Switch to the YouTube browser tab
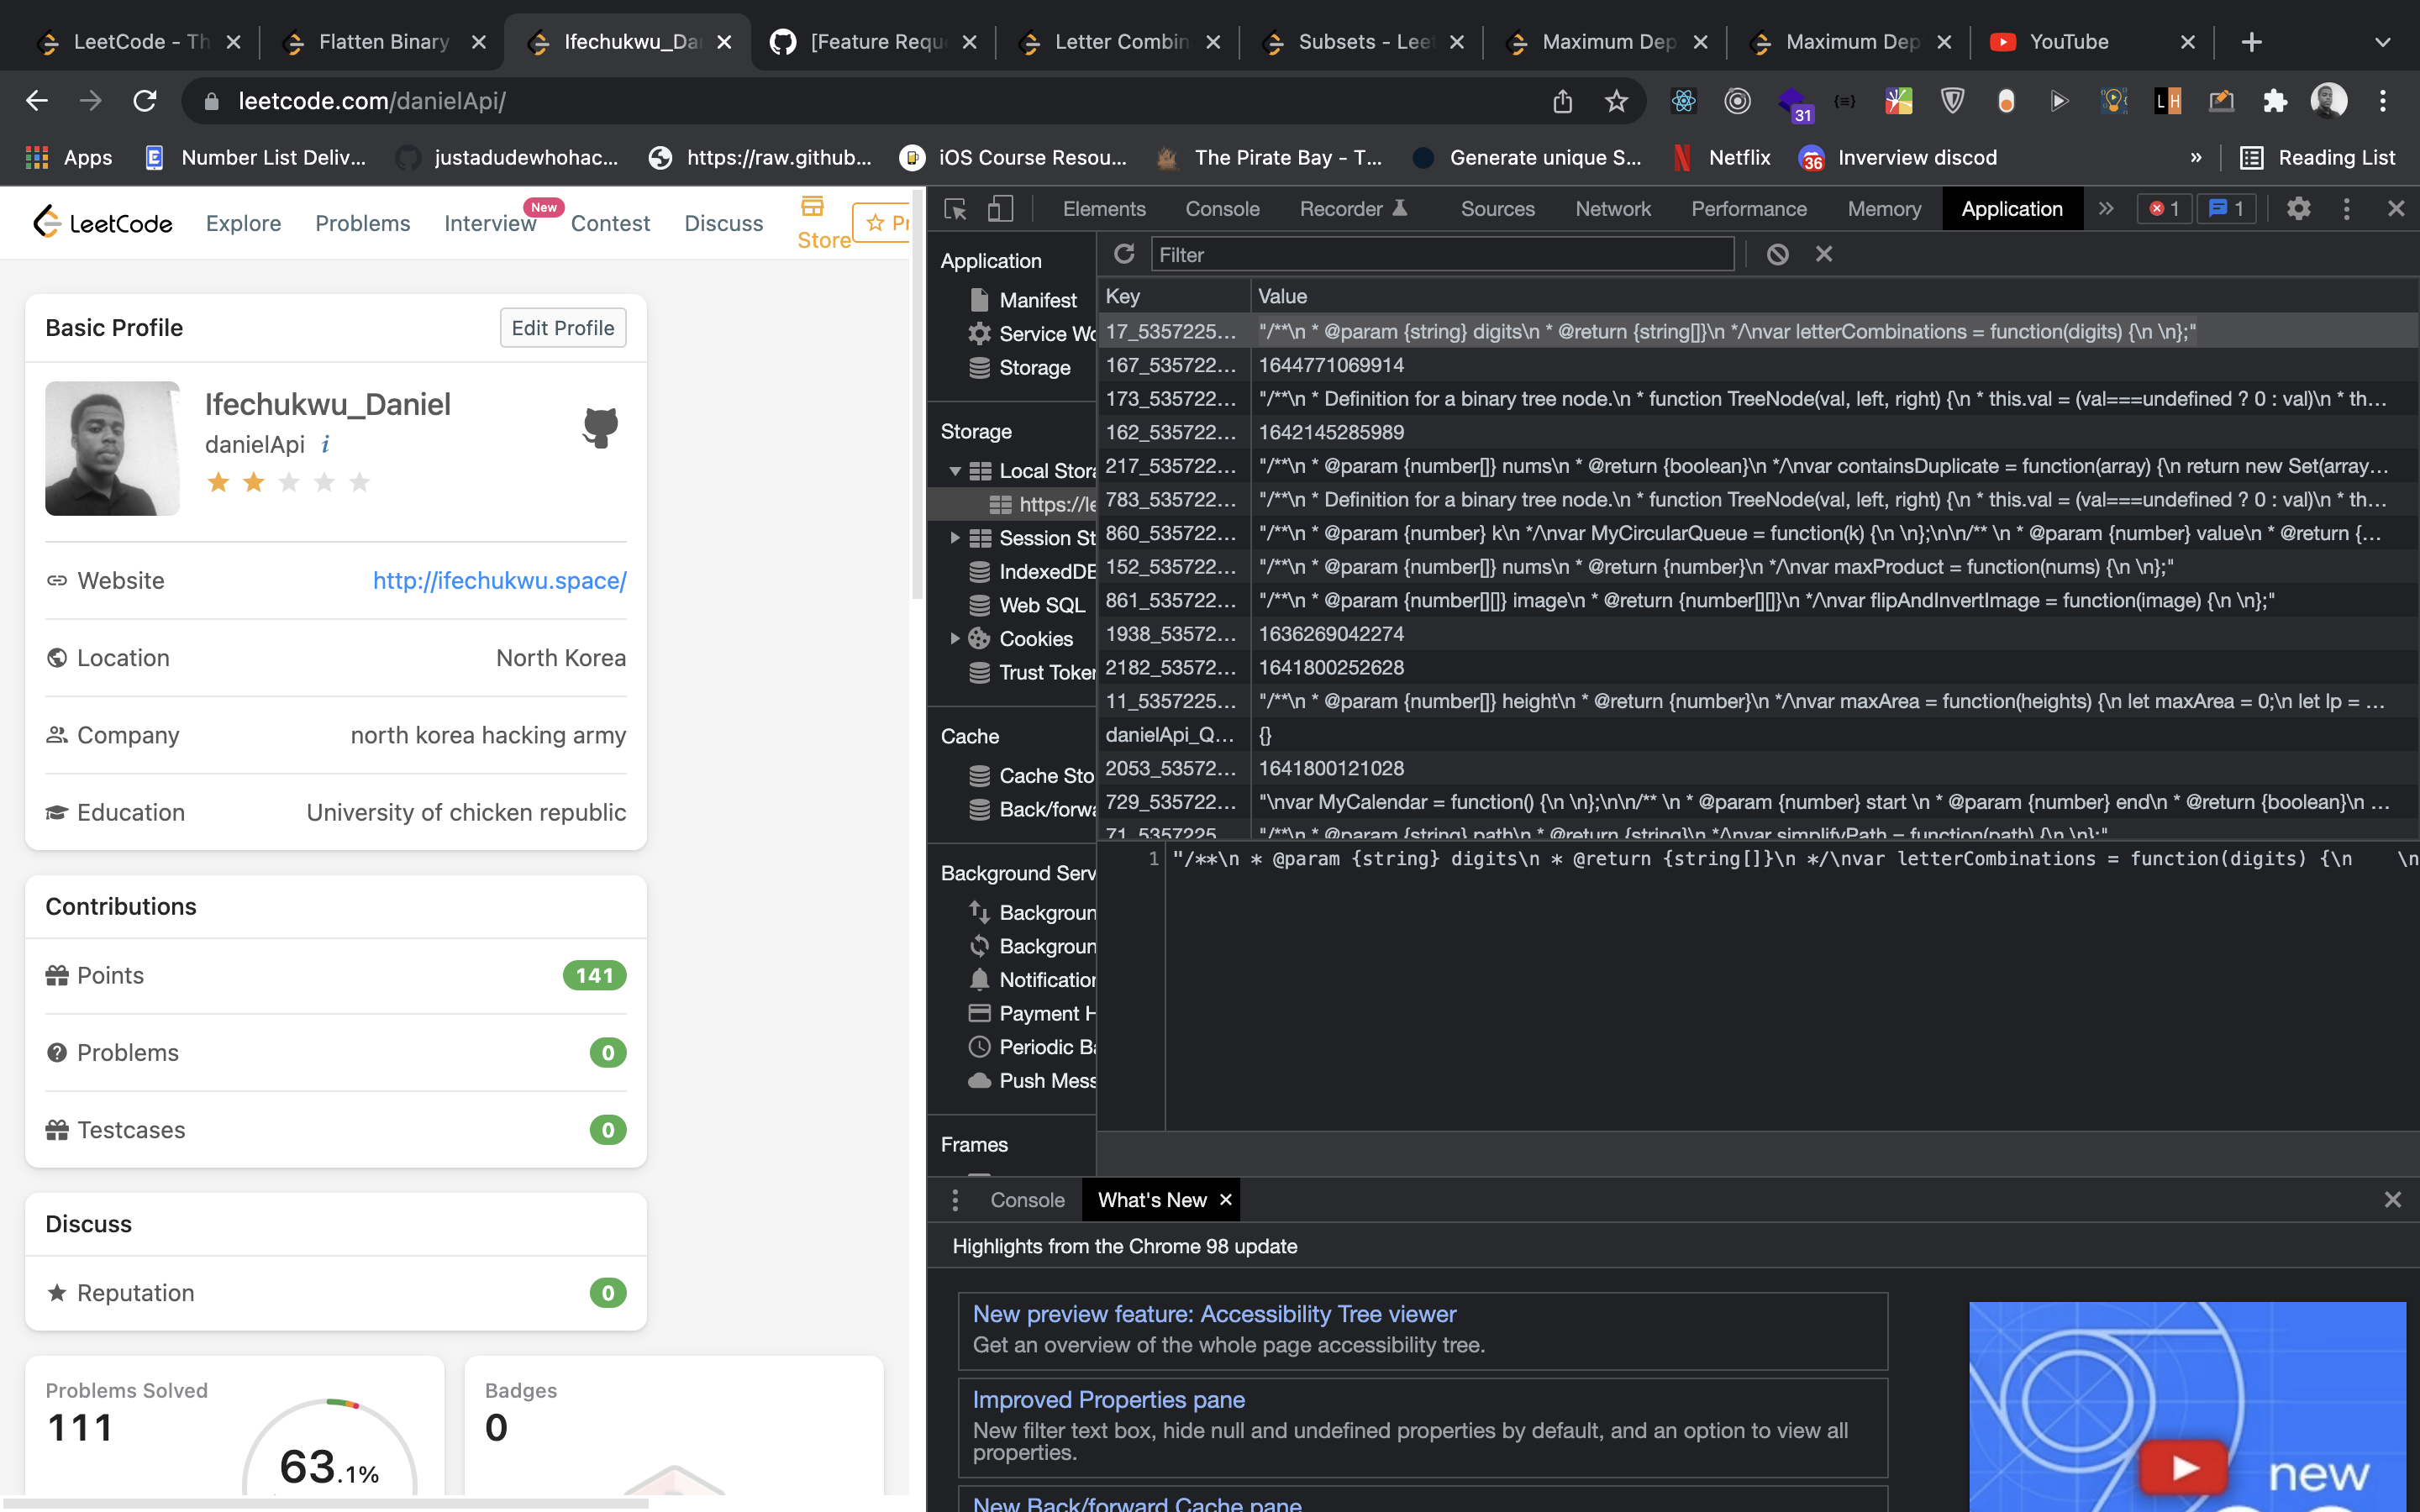Image resolution: width=2420 pixels, height=1512 pixels. (x=2092, y=42)
